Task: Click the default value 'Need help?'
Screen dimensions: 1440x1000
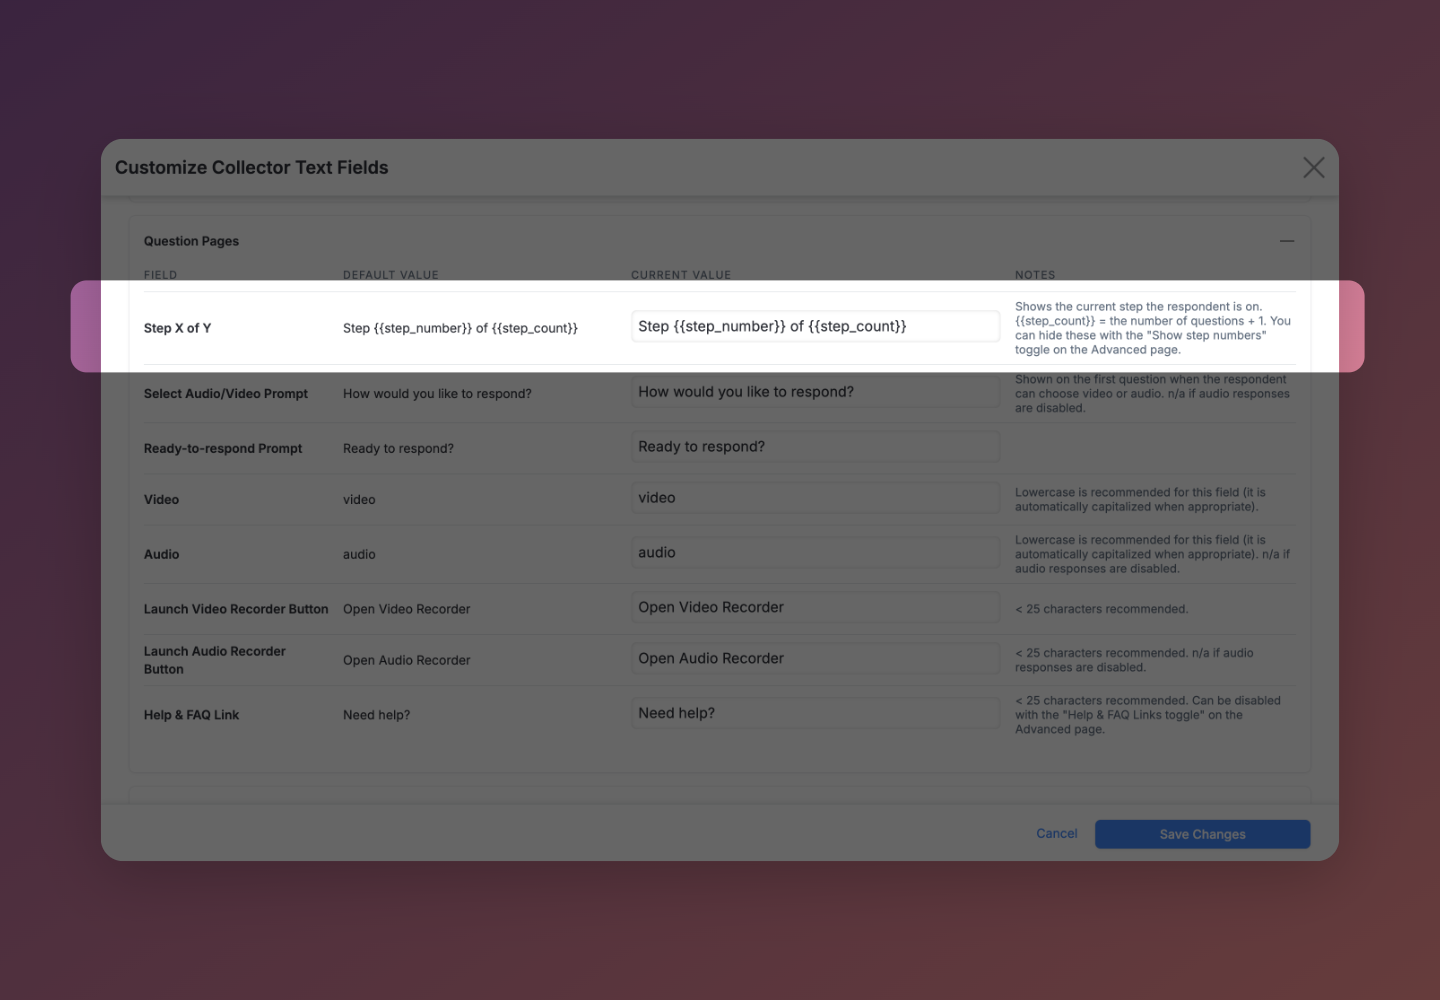Action: click(x=376, y=715)
